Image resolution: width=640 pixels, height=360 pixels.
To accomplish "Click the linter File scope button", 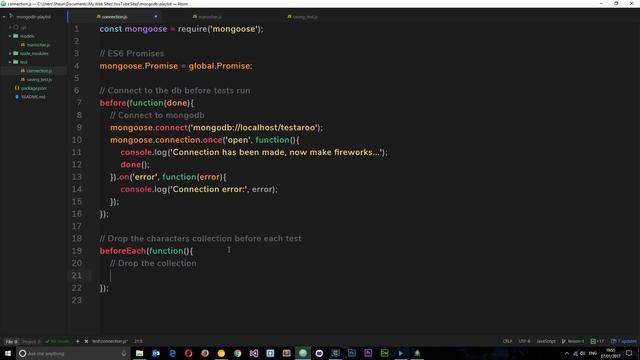I will [x=11, y=342].
